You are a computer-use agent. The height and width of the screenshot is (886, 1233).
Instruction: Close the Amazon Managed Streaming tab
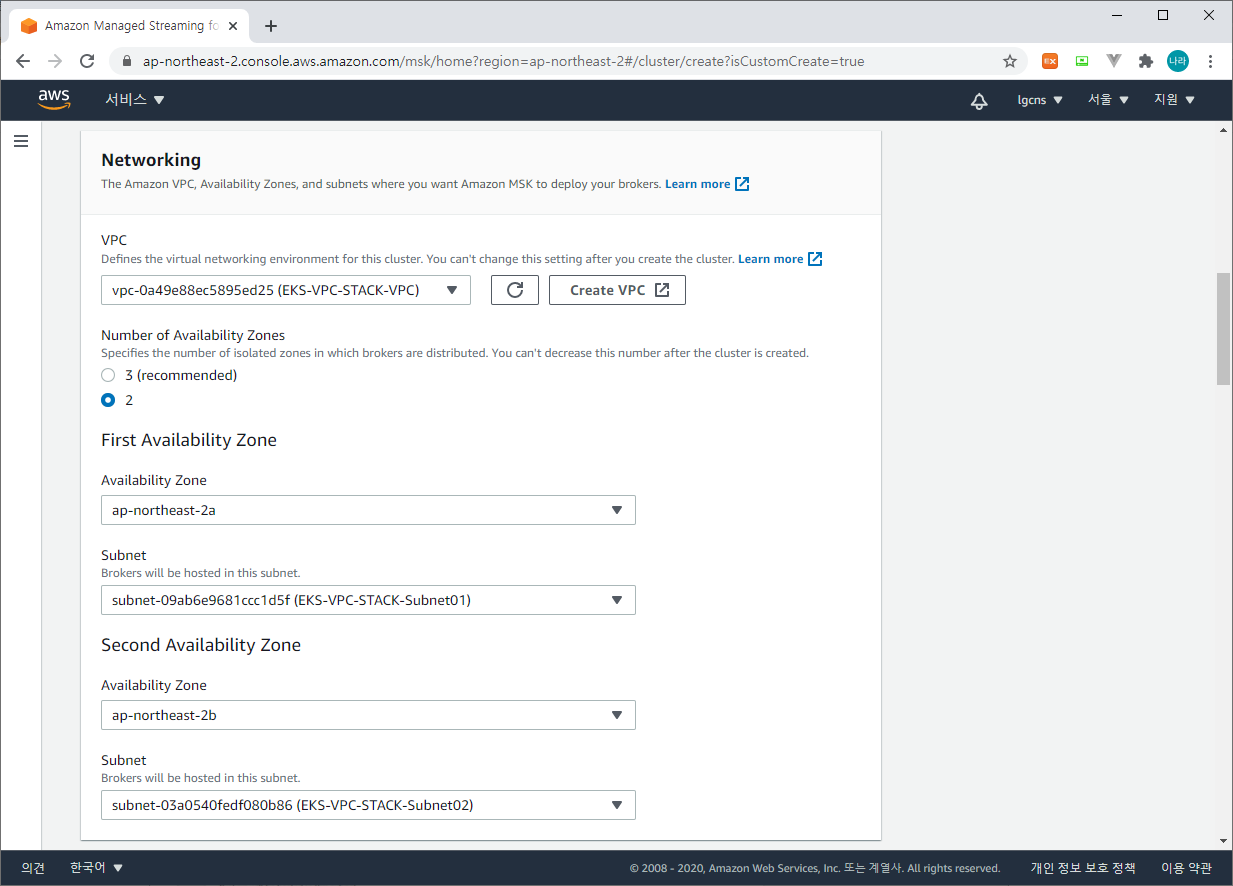(x=235, y=26)
